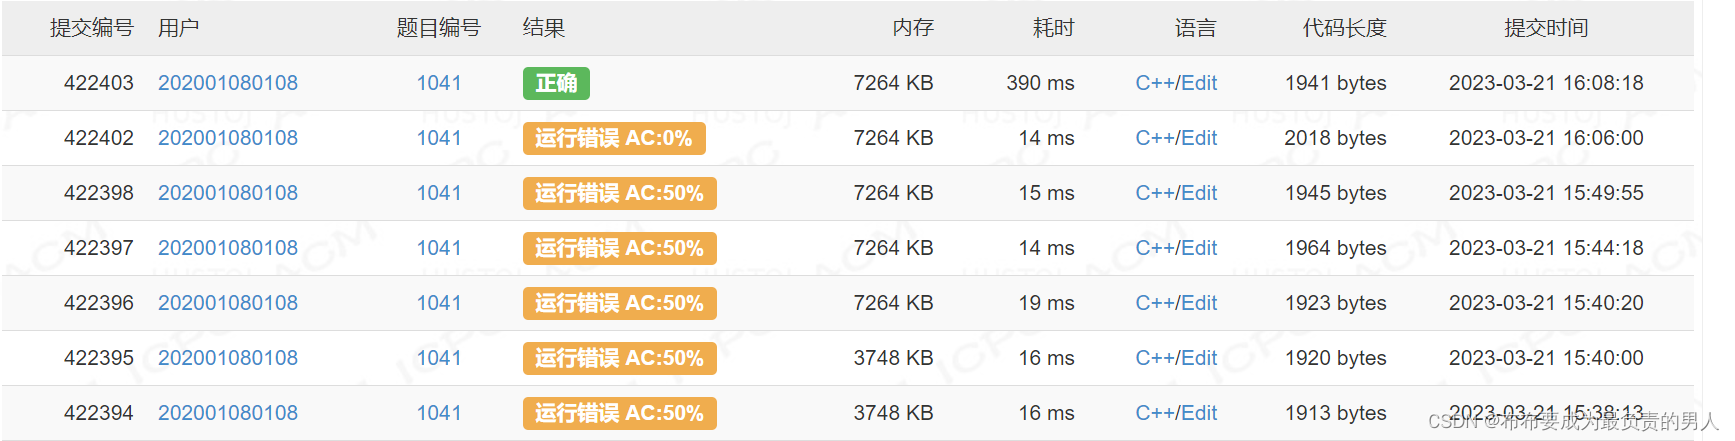Open user link for submission 422403

point(228,83)
